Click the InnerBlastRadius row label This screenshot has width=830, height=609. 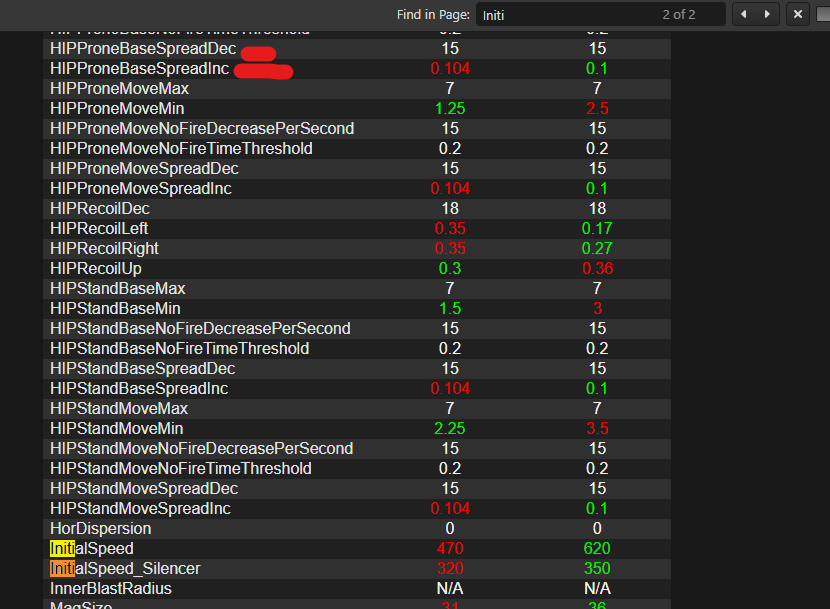click(x=111, y=588)
